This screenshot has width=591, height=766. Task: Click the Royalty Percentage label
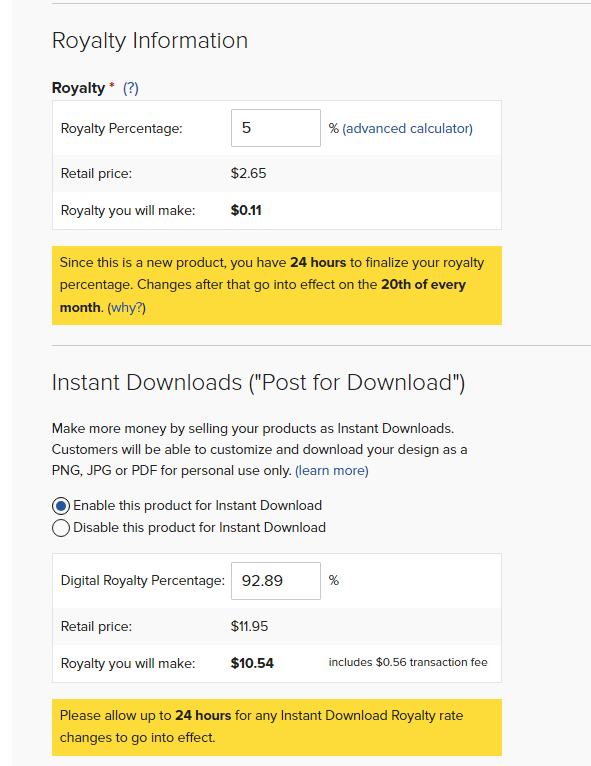click(121, 128)
